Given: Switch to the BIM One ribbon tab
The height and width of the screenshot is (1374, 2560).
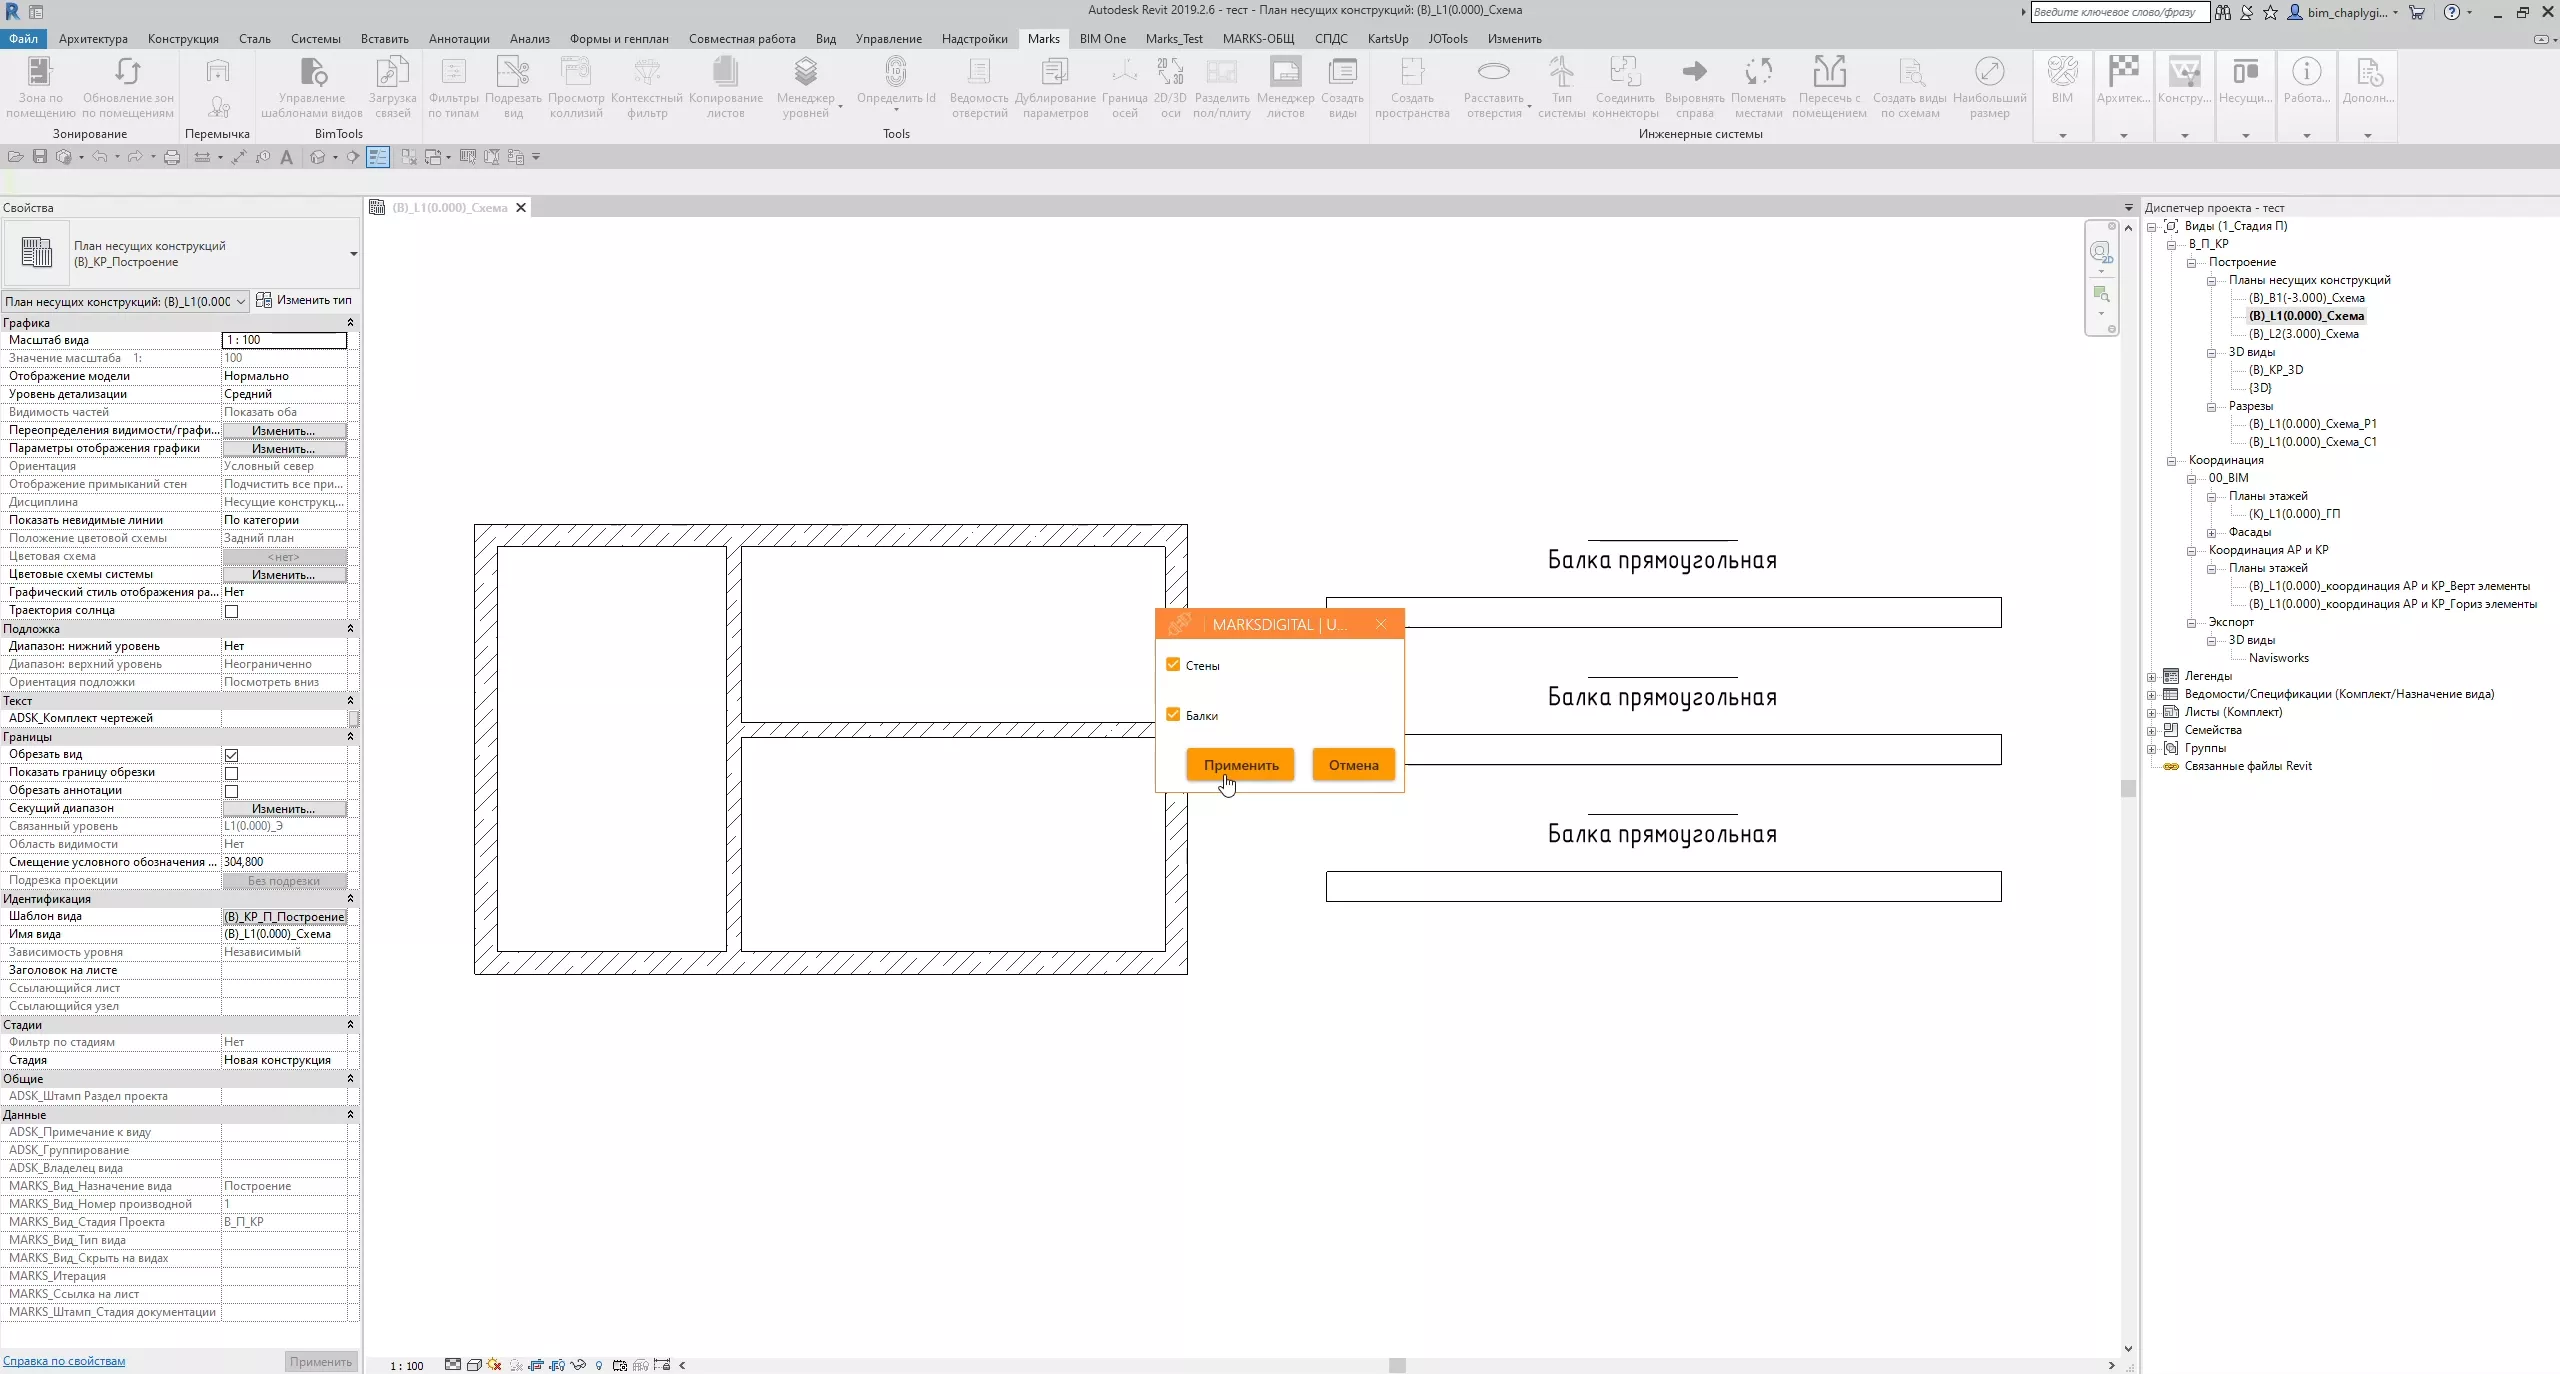Looking at the screenshot, I should click(x=1102, y=39).
